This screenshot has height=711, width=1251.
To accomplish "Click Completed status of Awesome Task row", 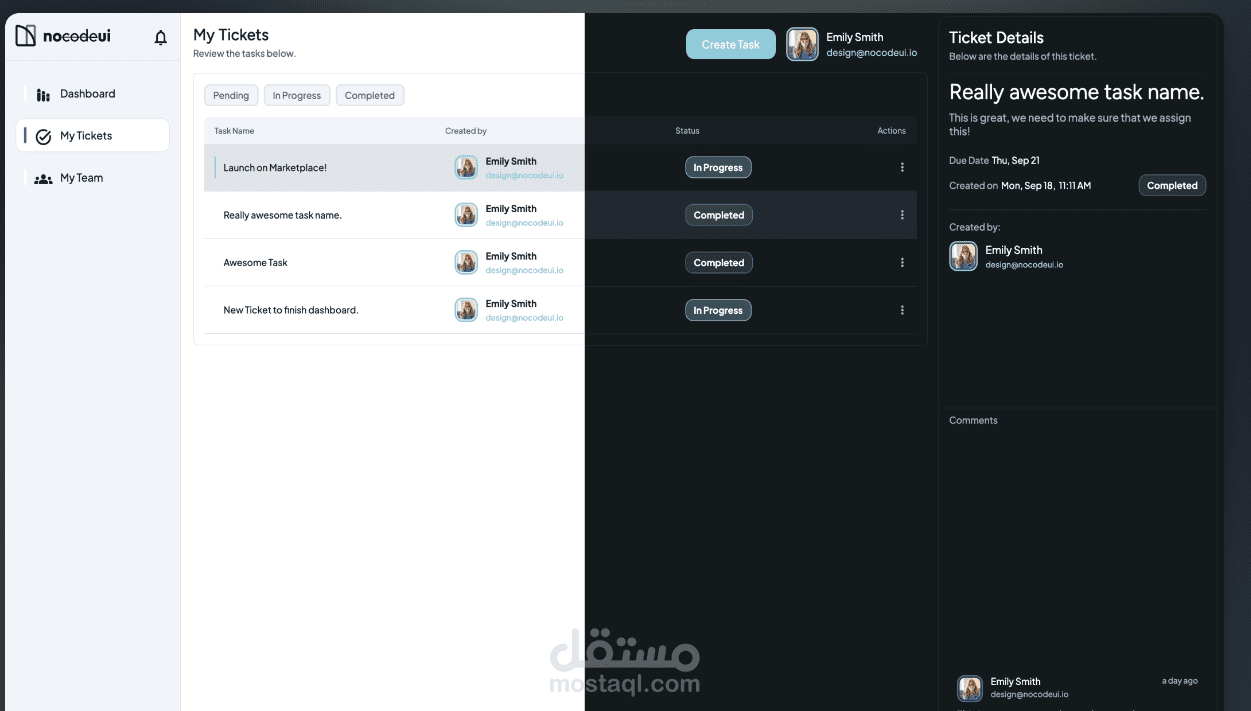I will tap(719, 263).
